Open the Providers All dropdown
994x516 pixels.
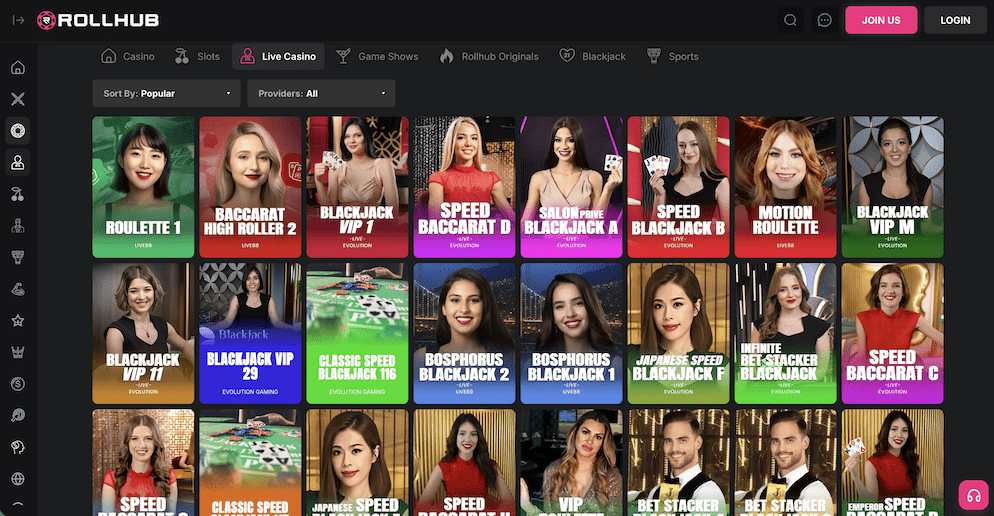321,93
